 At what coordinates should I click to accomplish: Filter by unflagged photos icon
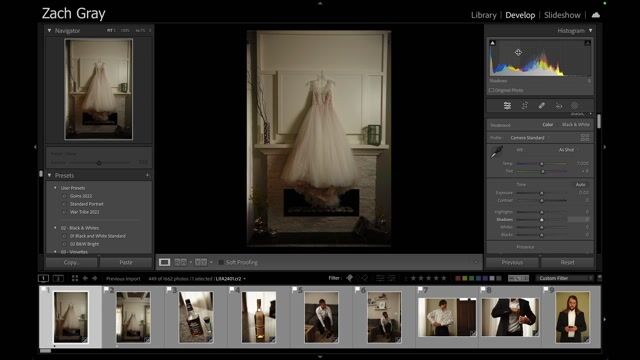tap(364, 278)
